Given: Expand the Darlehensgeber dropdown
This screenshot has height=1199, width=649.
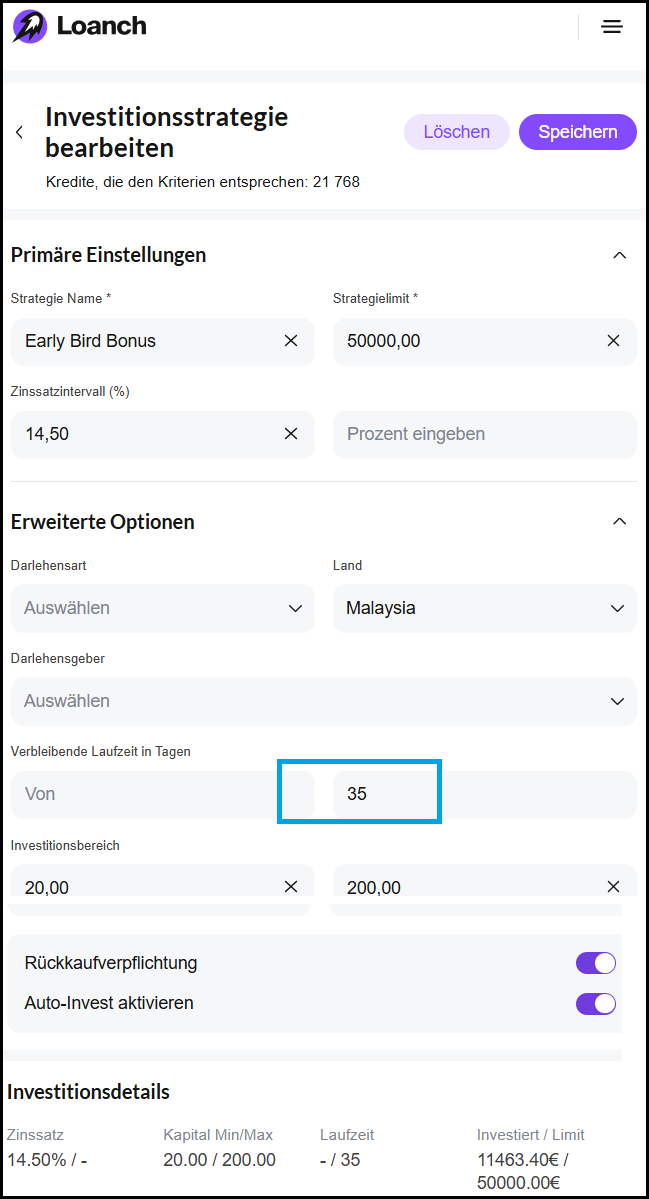Looking at the screenshot, I should pos(323,701).
